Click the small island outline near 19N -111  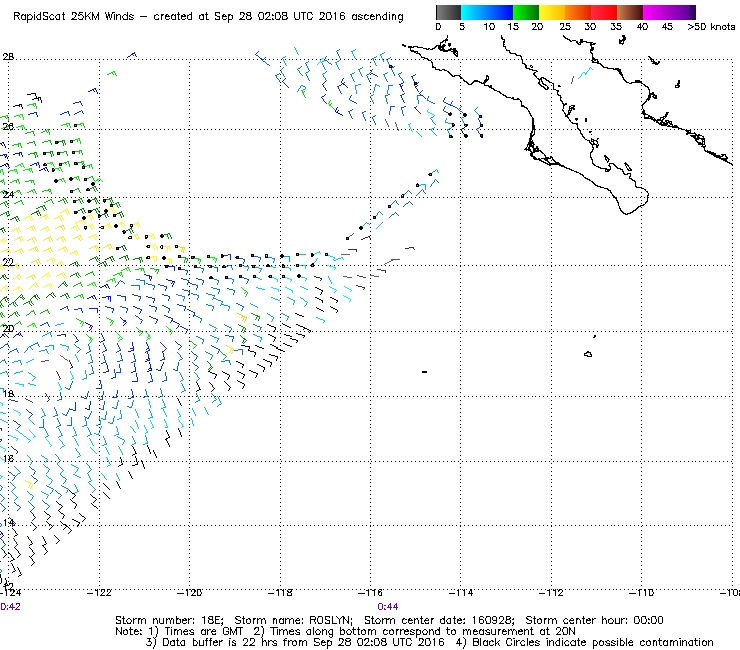tap(588, 354)
